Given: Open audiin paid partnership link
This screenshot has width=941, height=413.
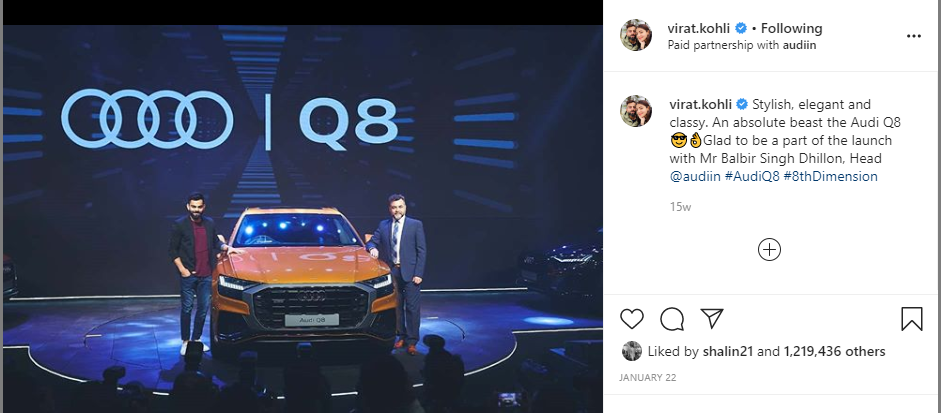Looking at the screenshot, I should [799, 45].
